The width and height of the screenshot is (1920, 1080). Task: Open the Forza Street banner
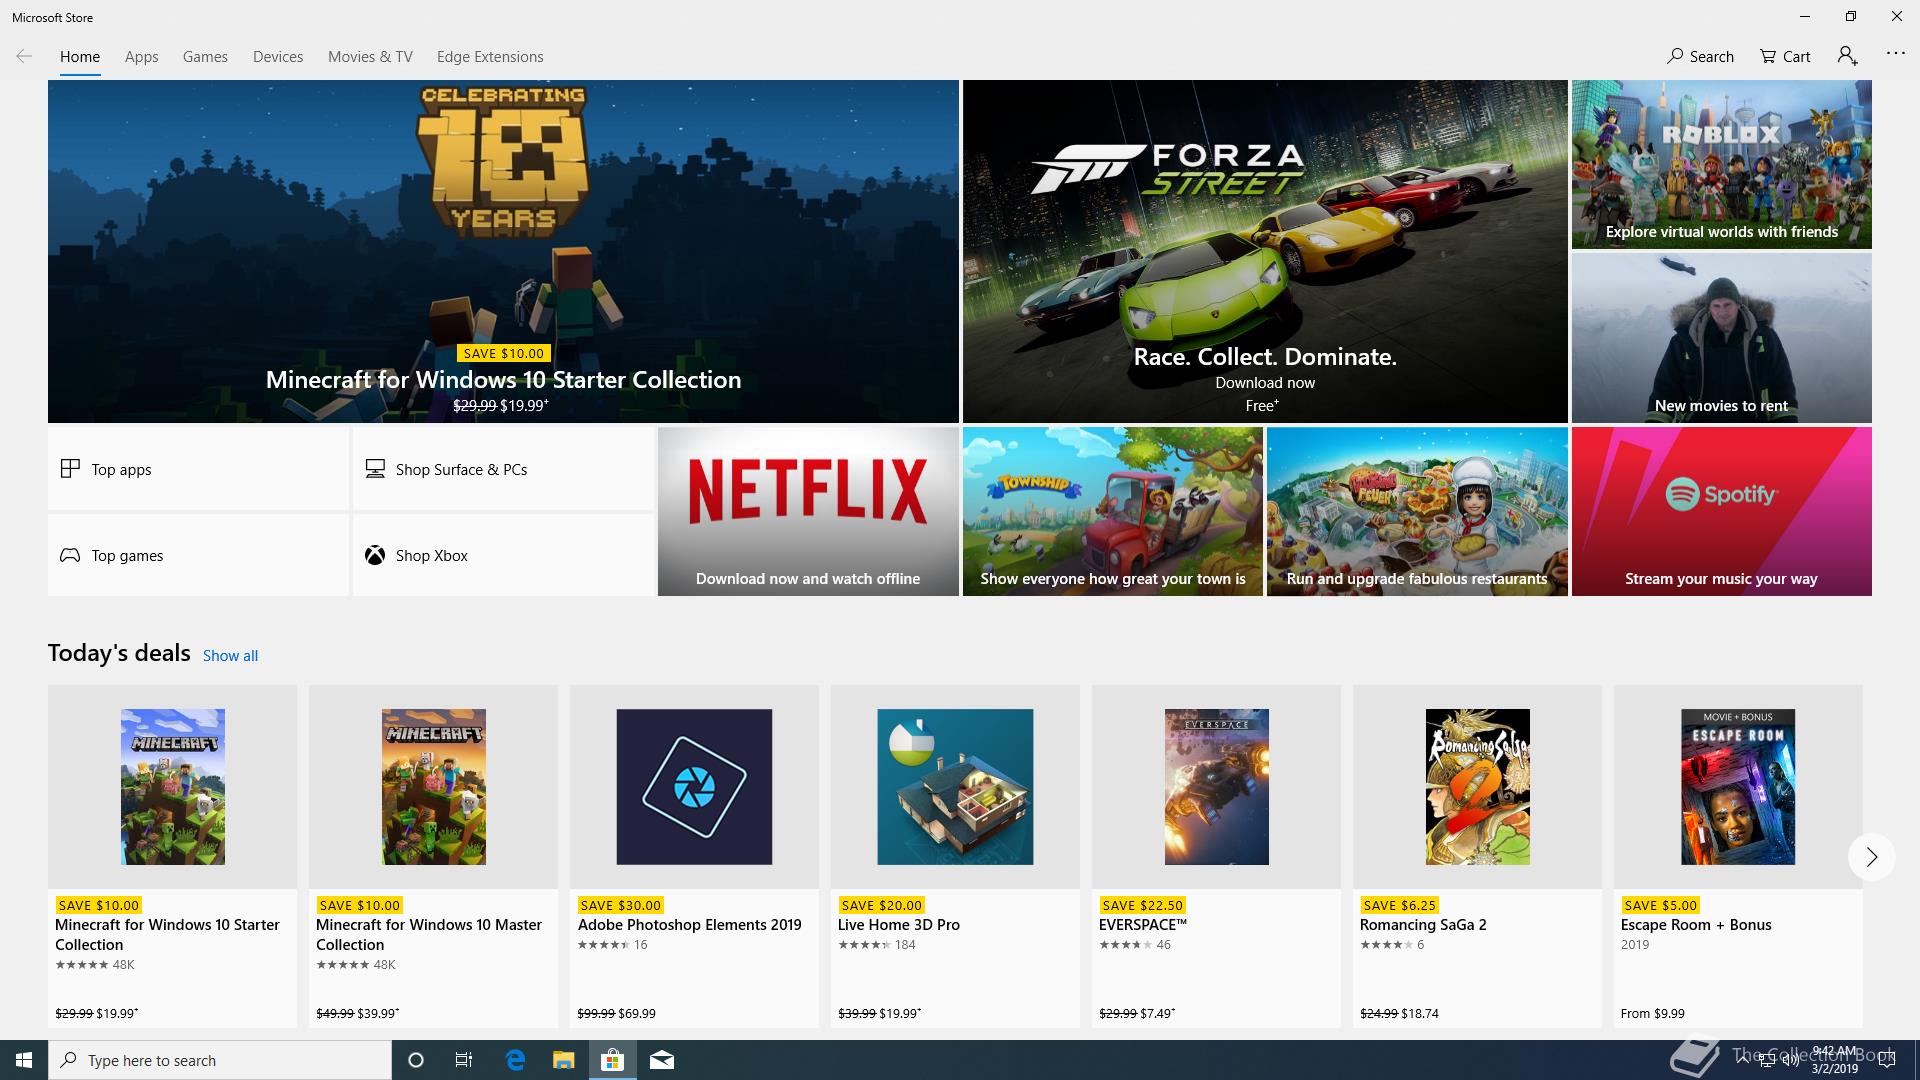(1265, 251)
